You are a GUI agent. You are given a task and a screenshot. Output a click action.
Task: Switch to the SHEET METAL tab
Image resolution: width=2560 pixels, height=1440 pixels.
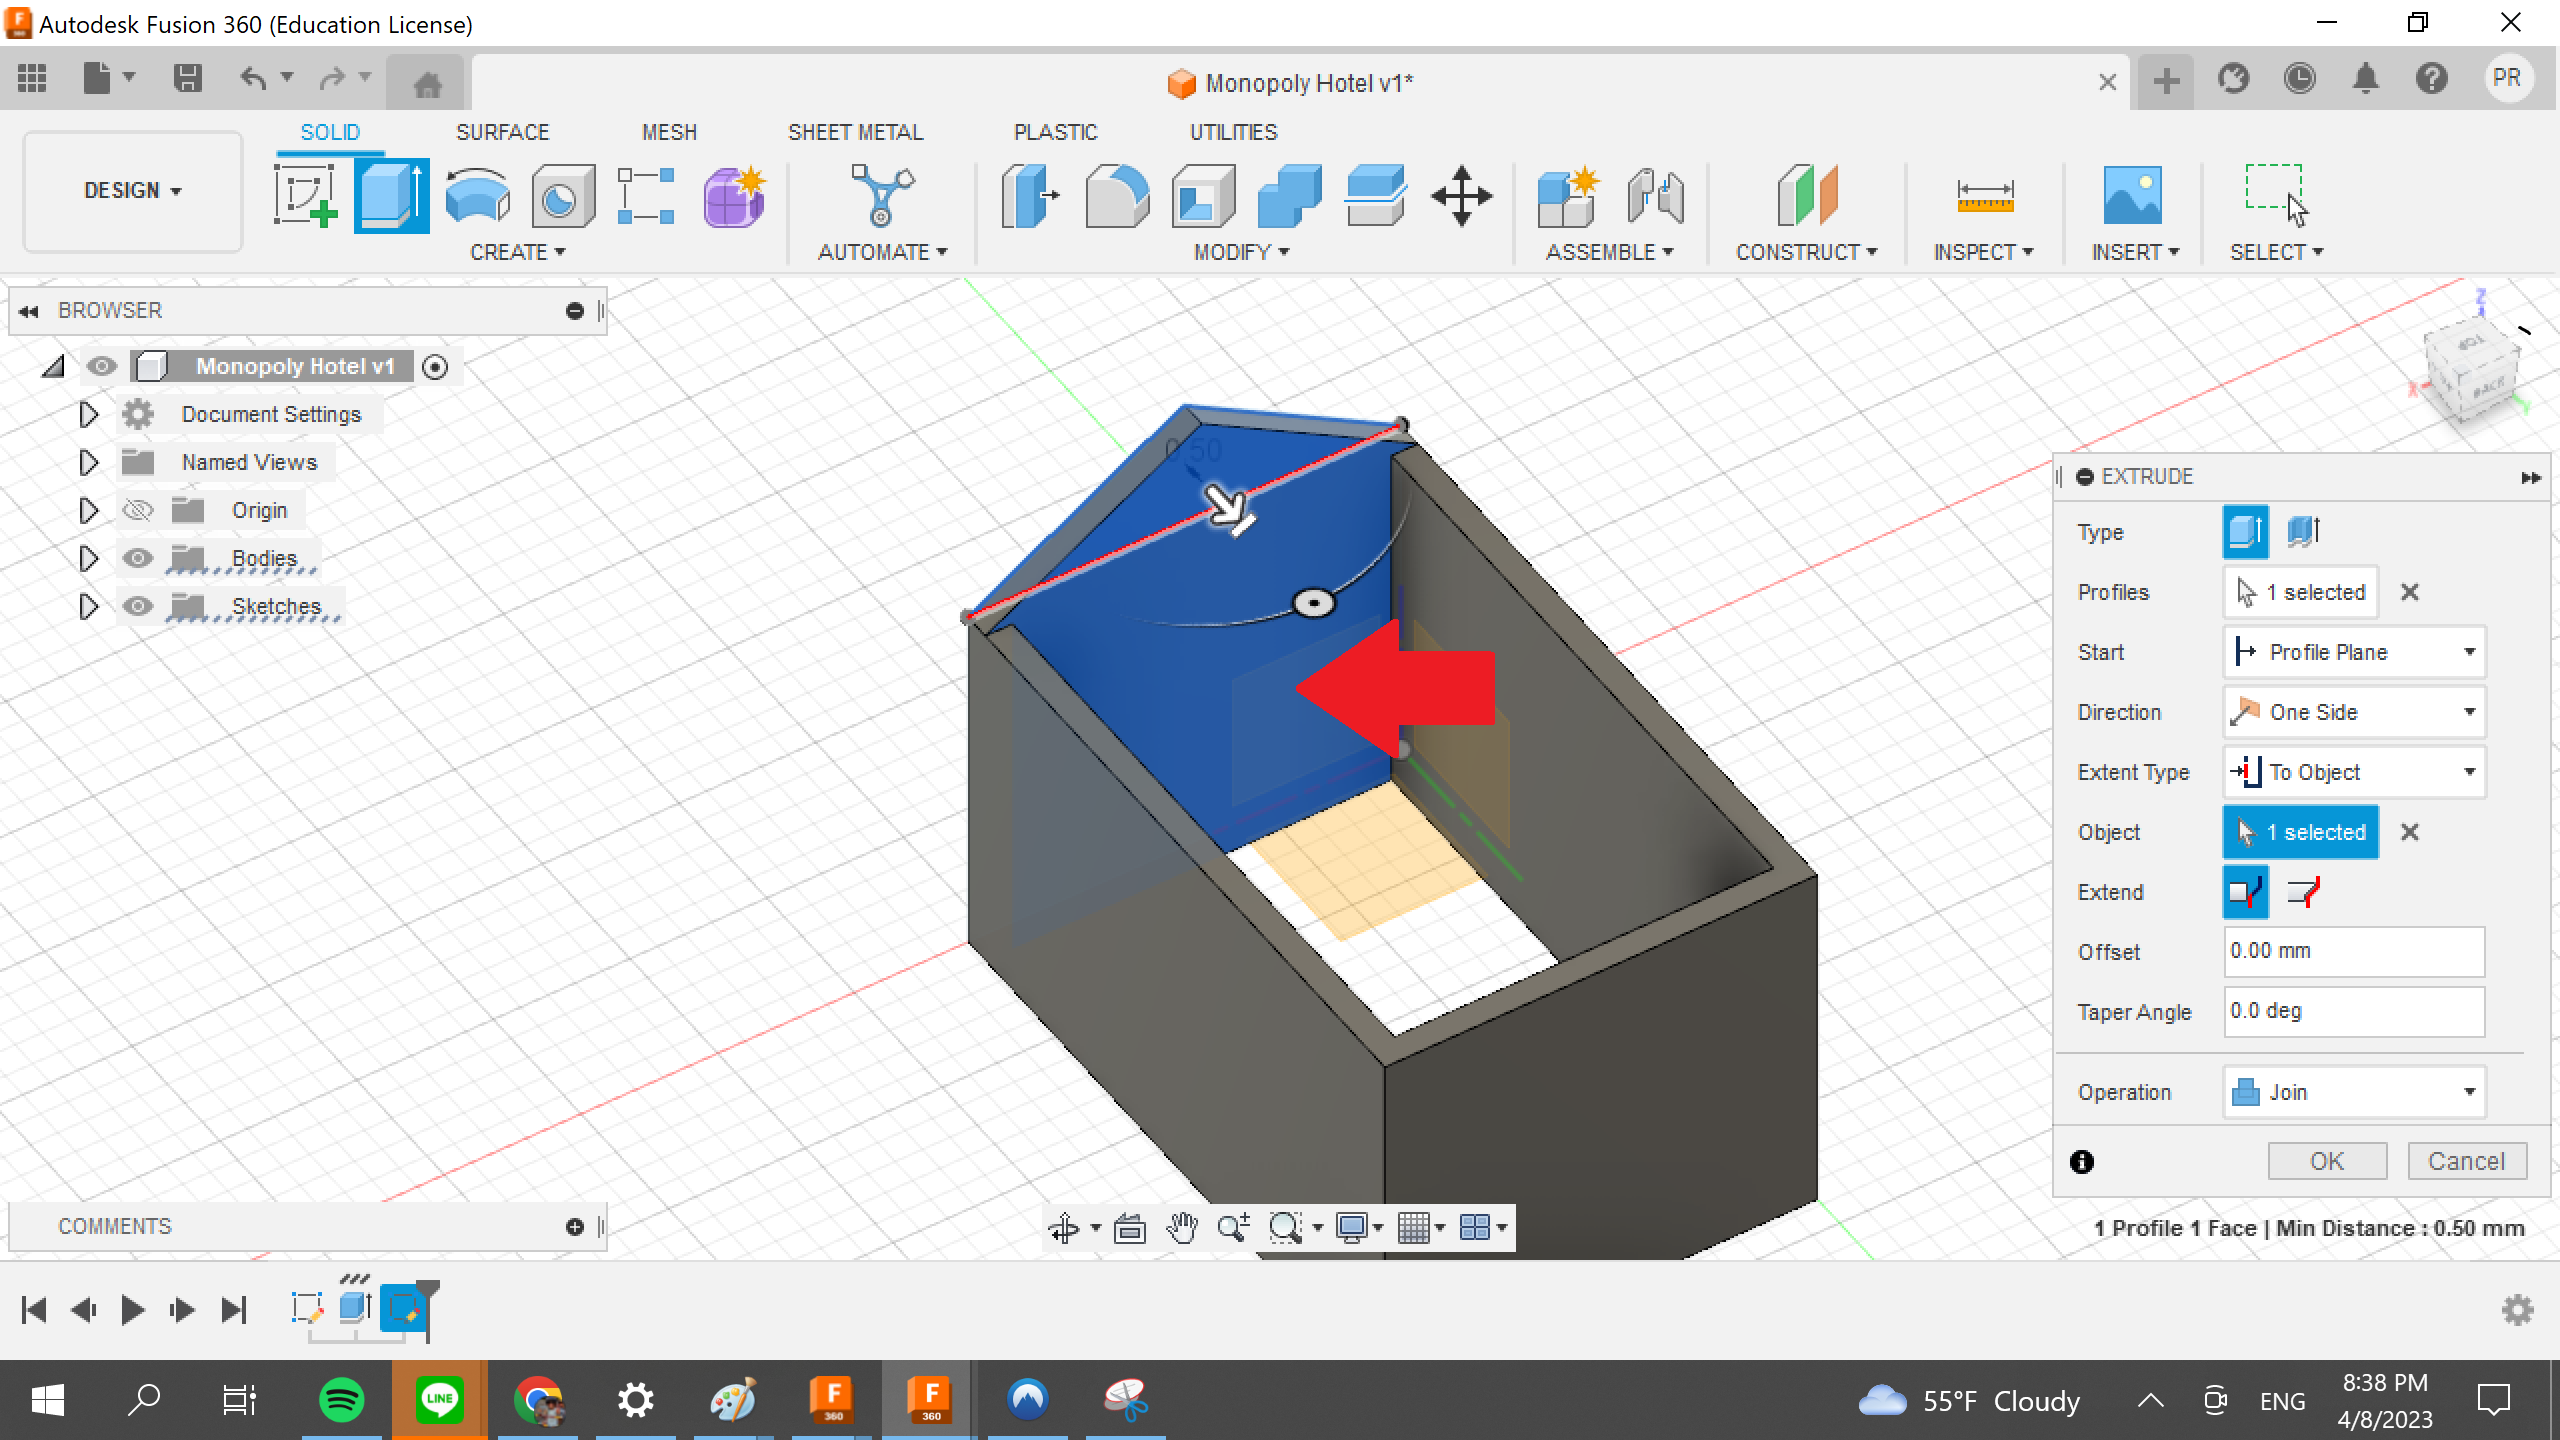[855, 131]
